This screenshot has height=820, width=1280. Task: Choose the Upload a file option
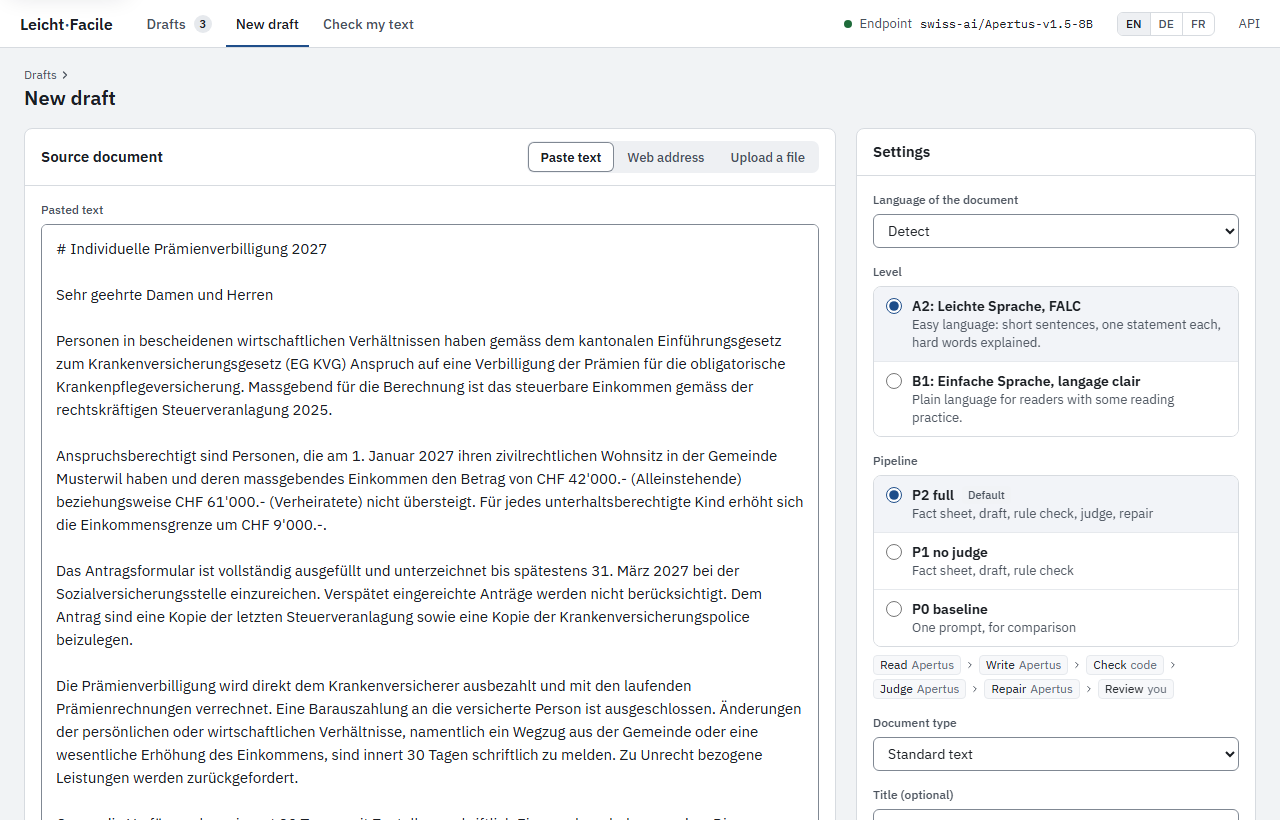[x=767, y=157]
